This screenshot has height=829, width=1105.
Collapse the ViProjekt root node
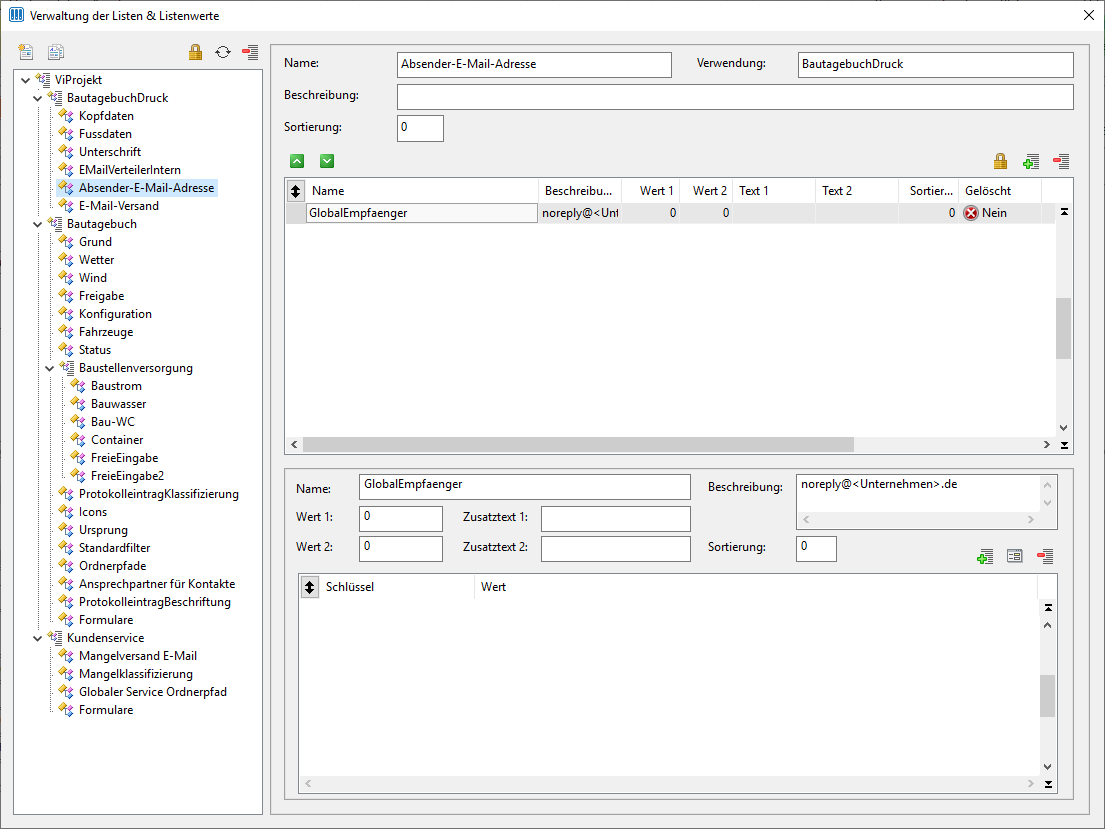coord(26,80)
